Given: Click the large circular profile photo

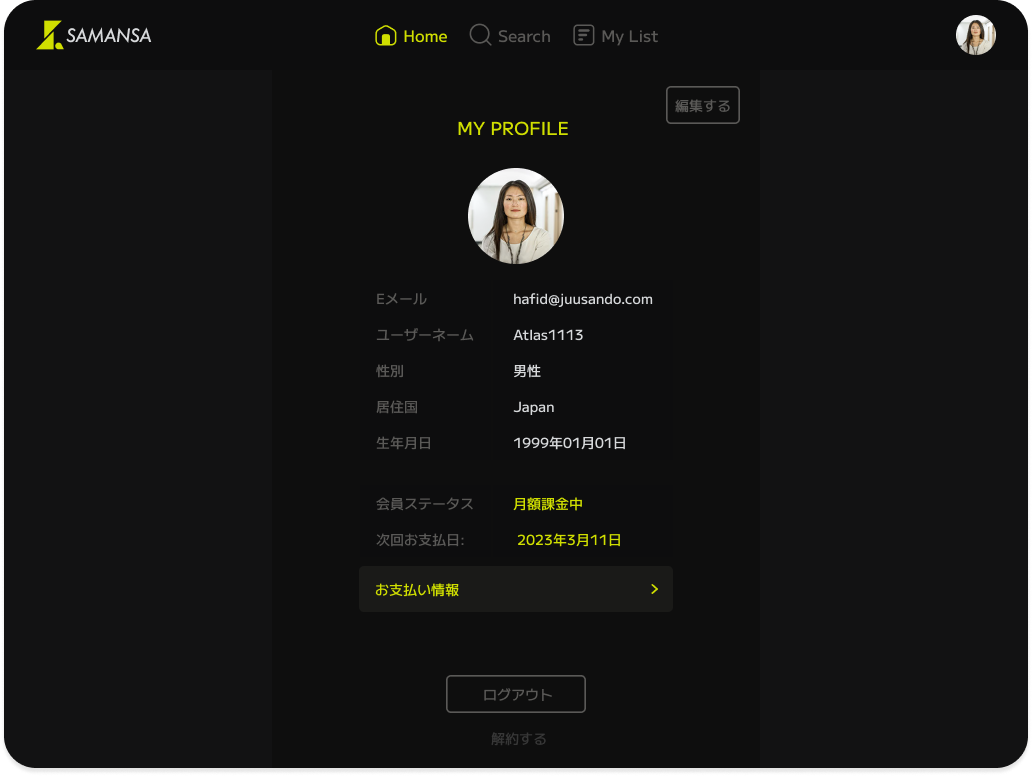Looking at the screenshot, I should (x=516, y=216).
